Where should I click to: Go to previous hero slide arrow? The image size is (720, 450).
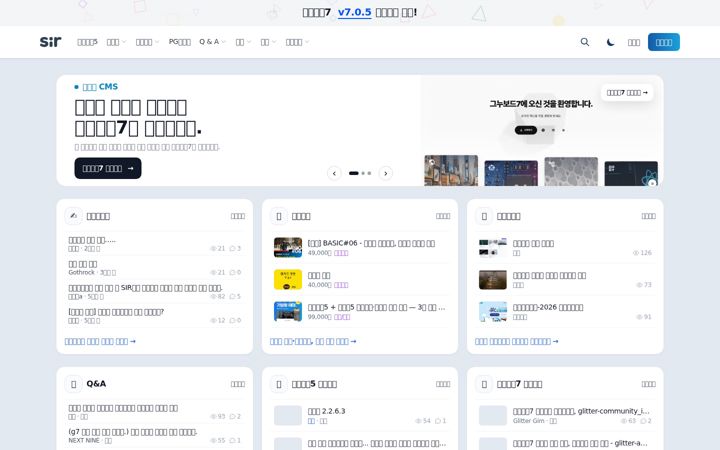pyautogui.click(x=334, y=173)
